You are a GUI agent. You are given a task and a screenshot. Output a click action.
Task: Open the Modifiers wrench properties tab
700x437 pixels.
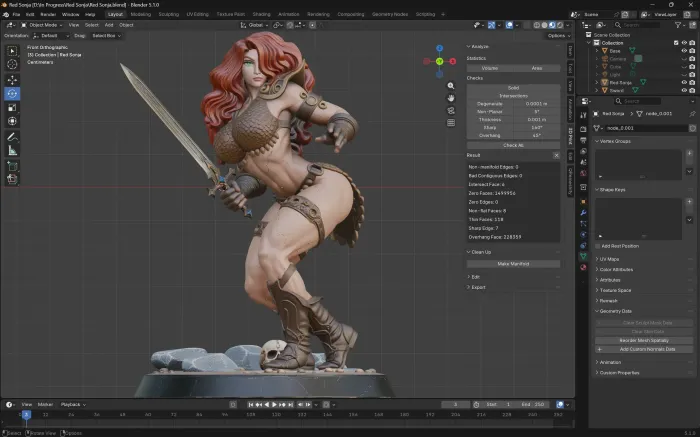coord(583,212)
